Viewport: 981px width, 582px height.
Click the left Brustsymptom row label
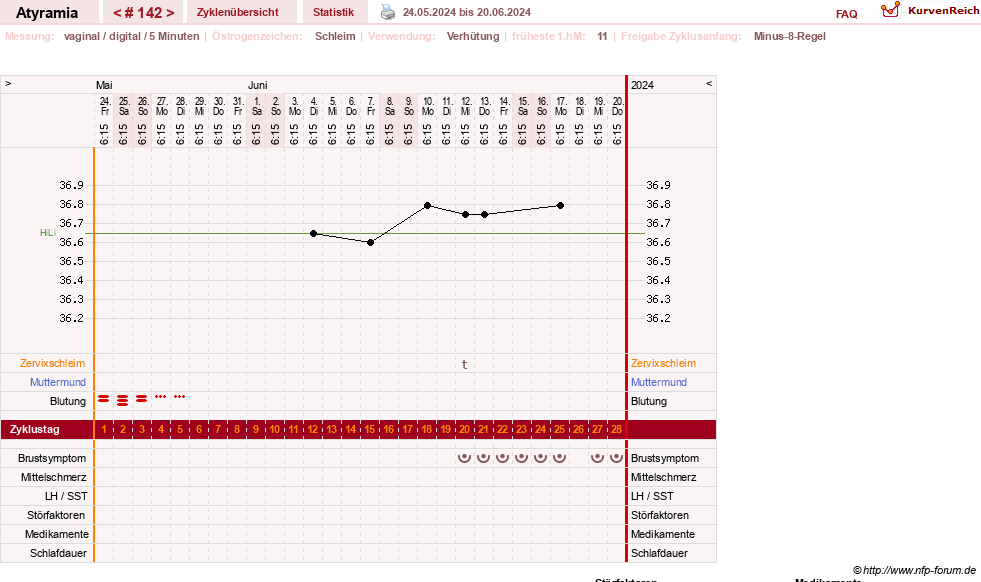tap(52, 458)
